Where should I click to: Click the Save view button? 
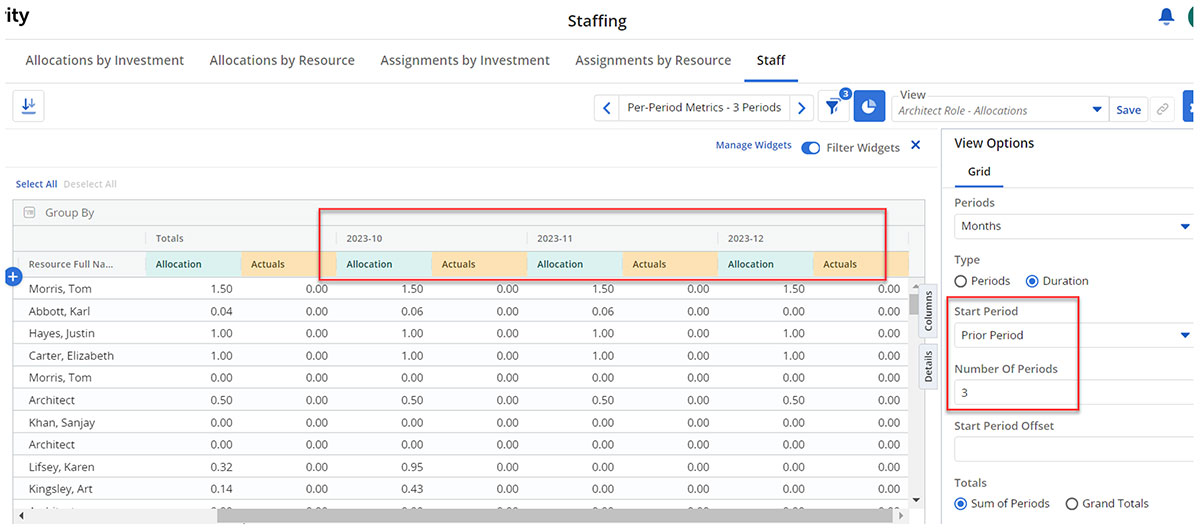click(1128, 110)
